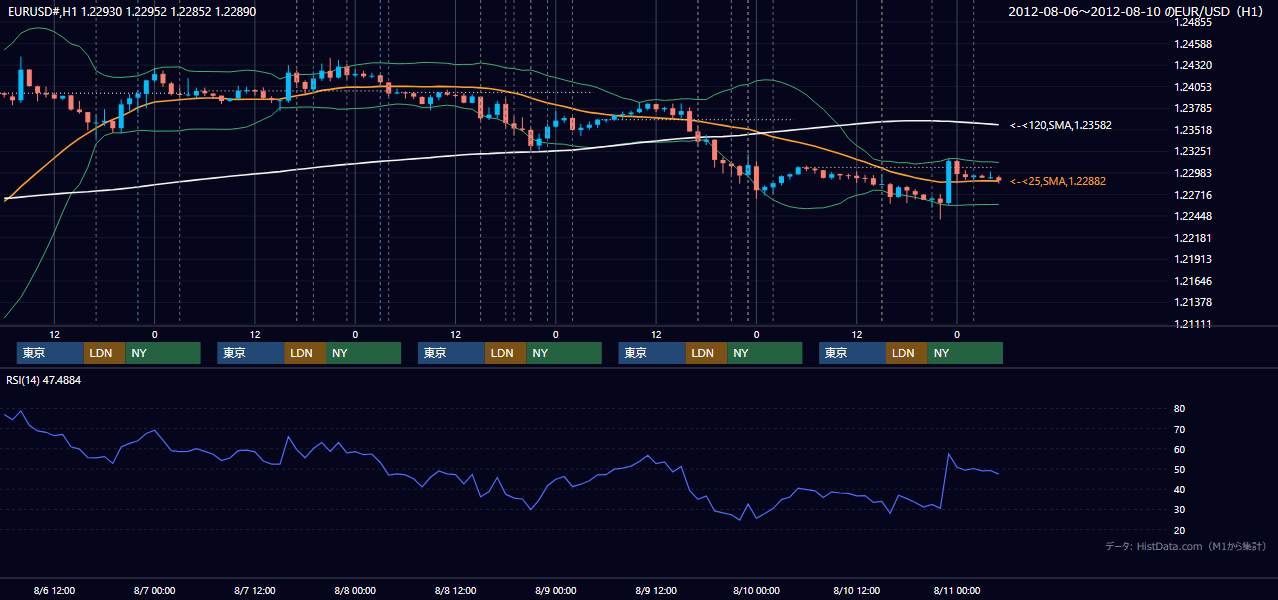1278x600 pixels.
Task: Select the 8/10 00:00 time axis label
Action: click(756, 590)
